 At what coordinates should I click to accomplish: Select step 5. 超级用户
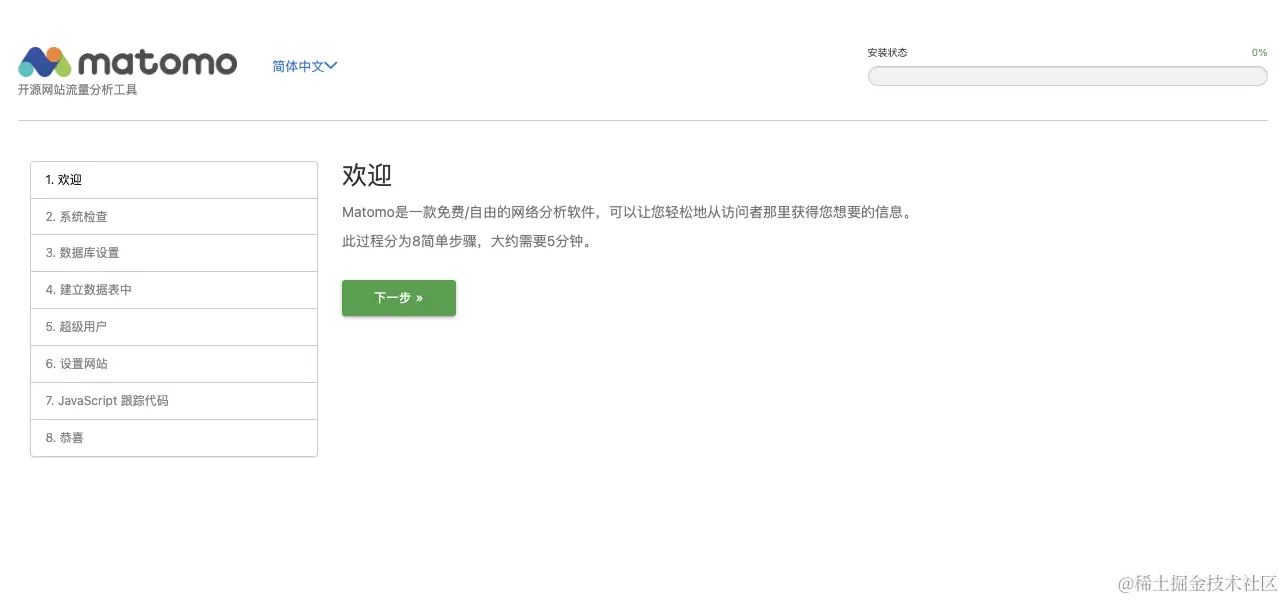click(174, 327)
